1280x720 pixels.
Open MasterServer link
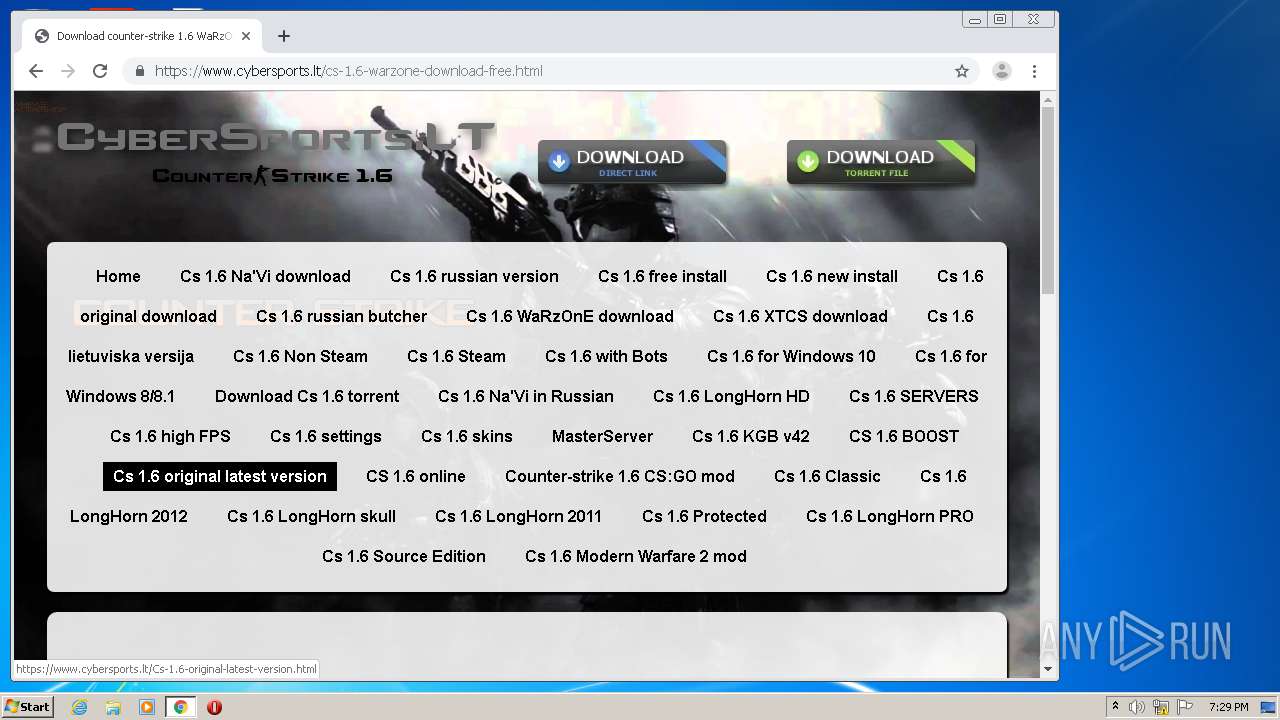(602, 436)
